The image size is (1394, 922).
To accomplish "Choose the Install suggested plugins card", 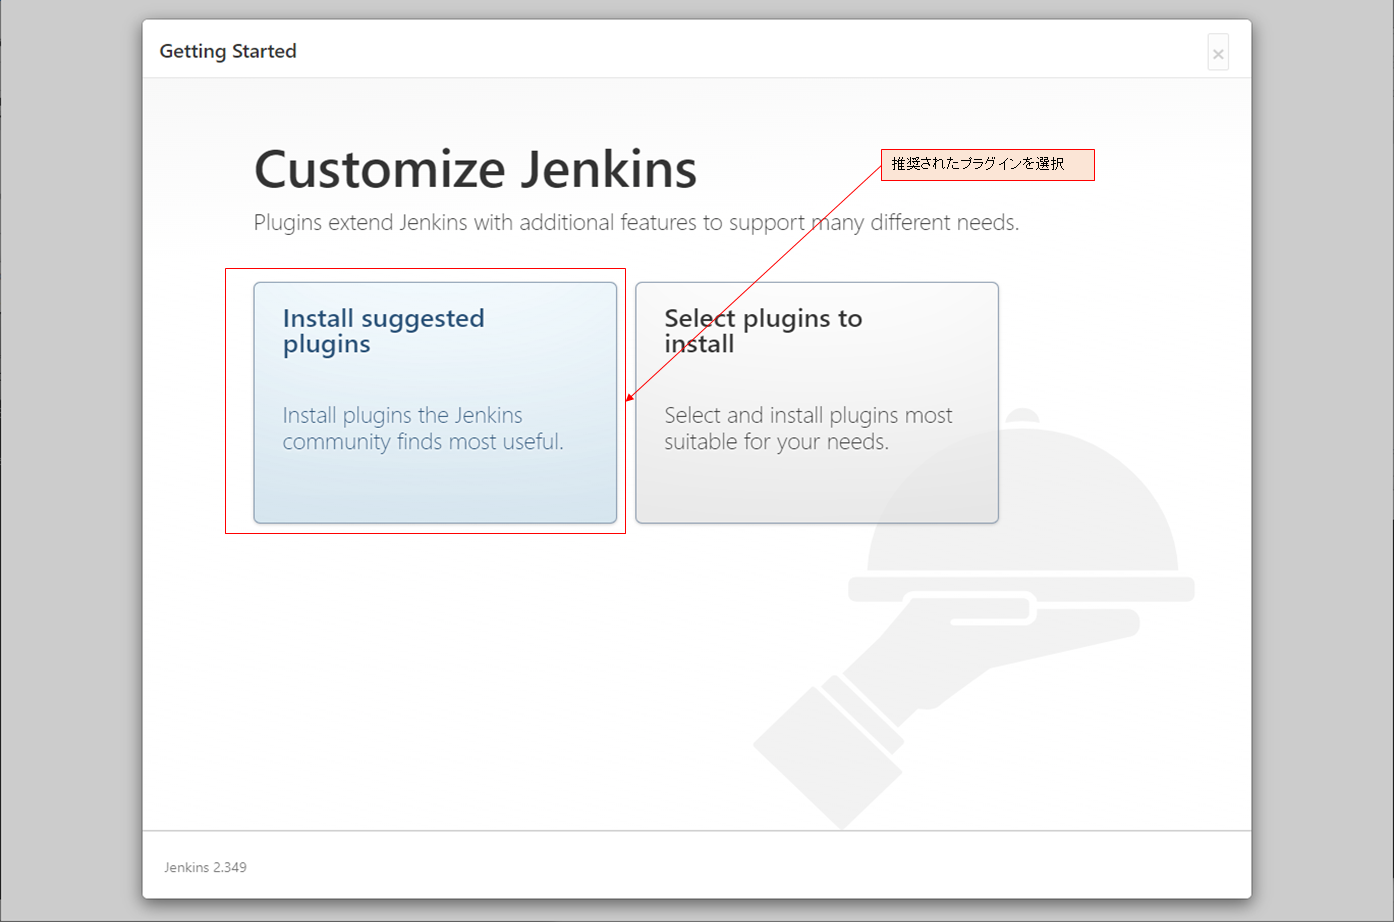I will [435, 402].
